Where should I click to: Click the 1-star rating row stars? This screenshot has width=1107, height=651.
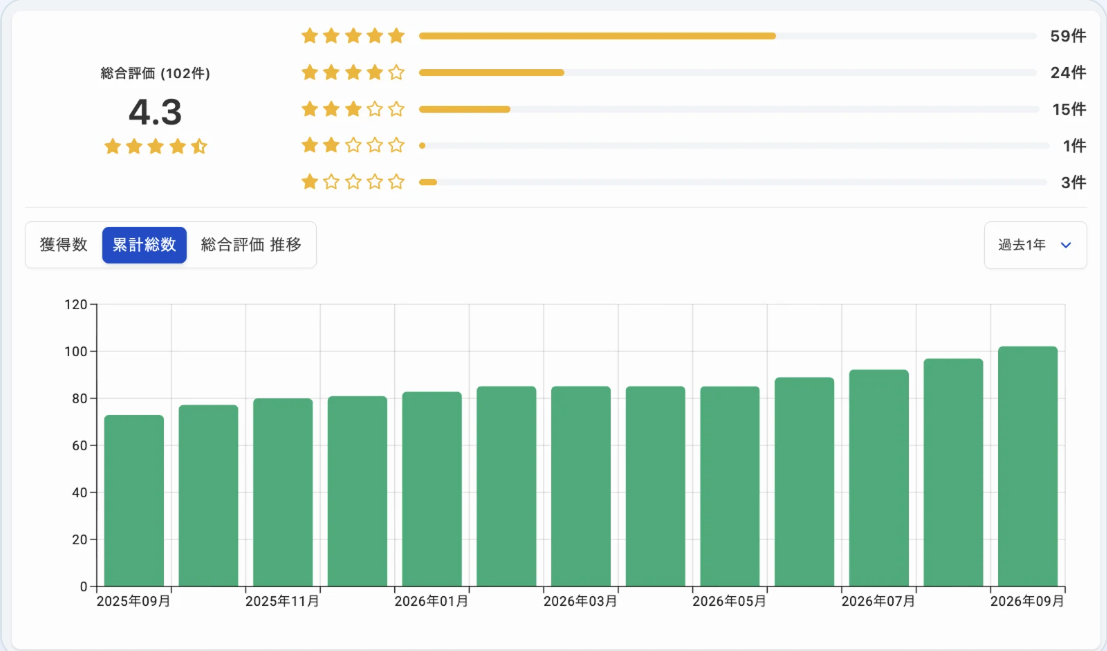coord(353,182)
